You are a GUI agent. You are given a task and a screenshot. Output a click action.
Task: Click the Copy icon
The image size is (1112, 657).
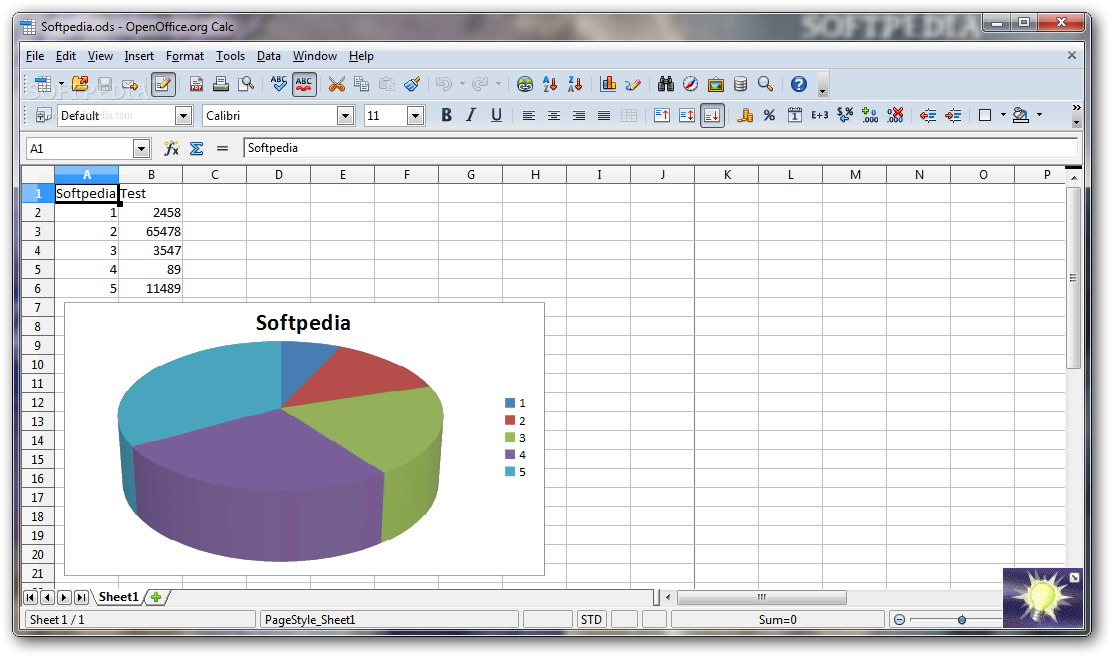tap(362, 84)
